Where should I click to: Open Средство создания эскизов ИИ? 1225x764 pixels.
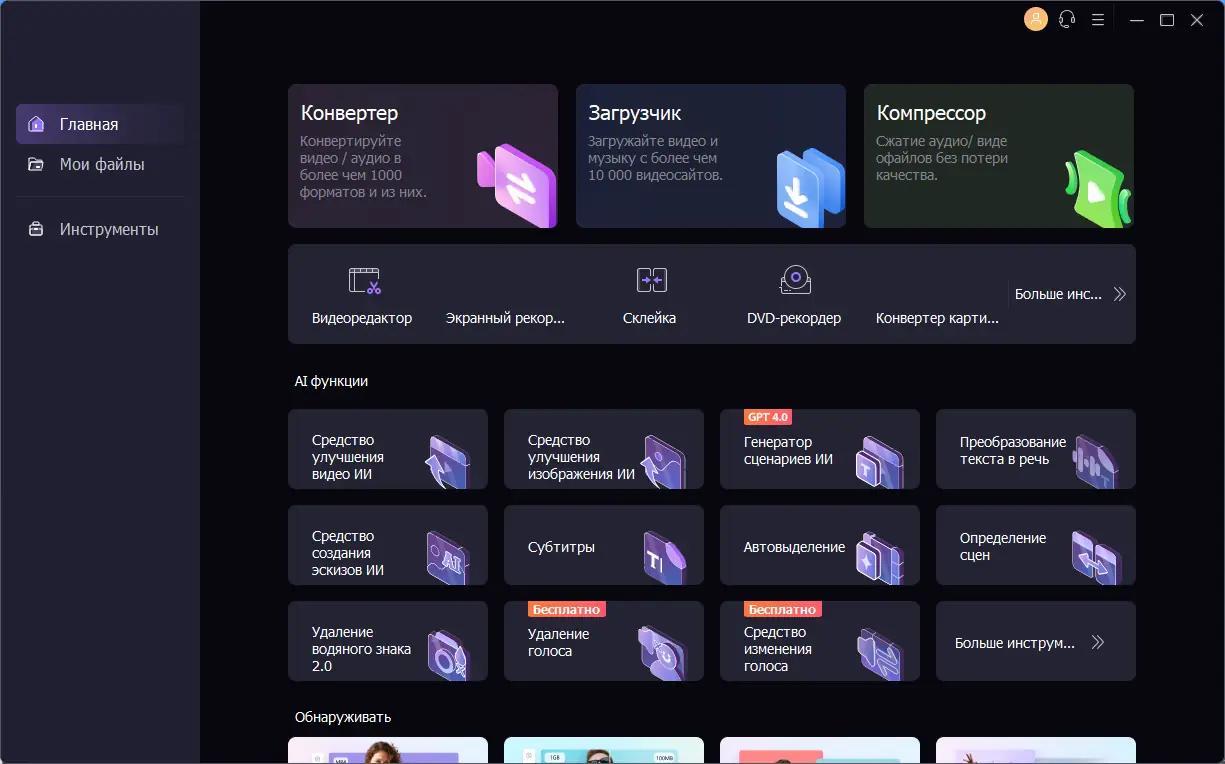(388, 545)
